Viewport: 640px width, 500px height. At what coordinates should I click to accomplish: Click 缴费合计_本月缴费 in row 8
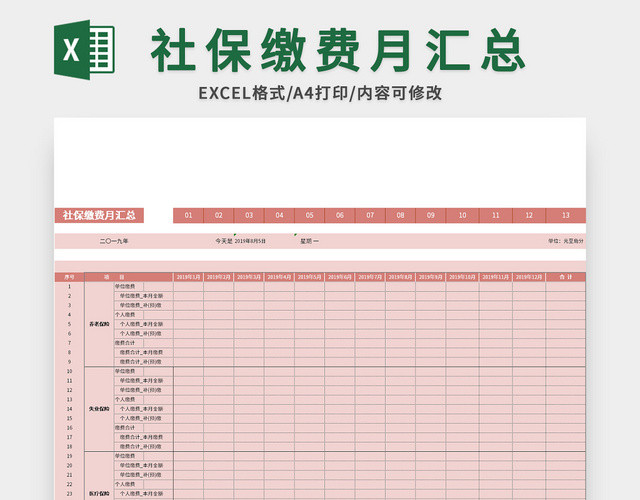point(141,352)
